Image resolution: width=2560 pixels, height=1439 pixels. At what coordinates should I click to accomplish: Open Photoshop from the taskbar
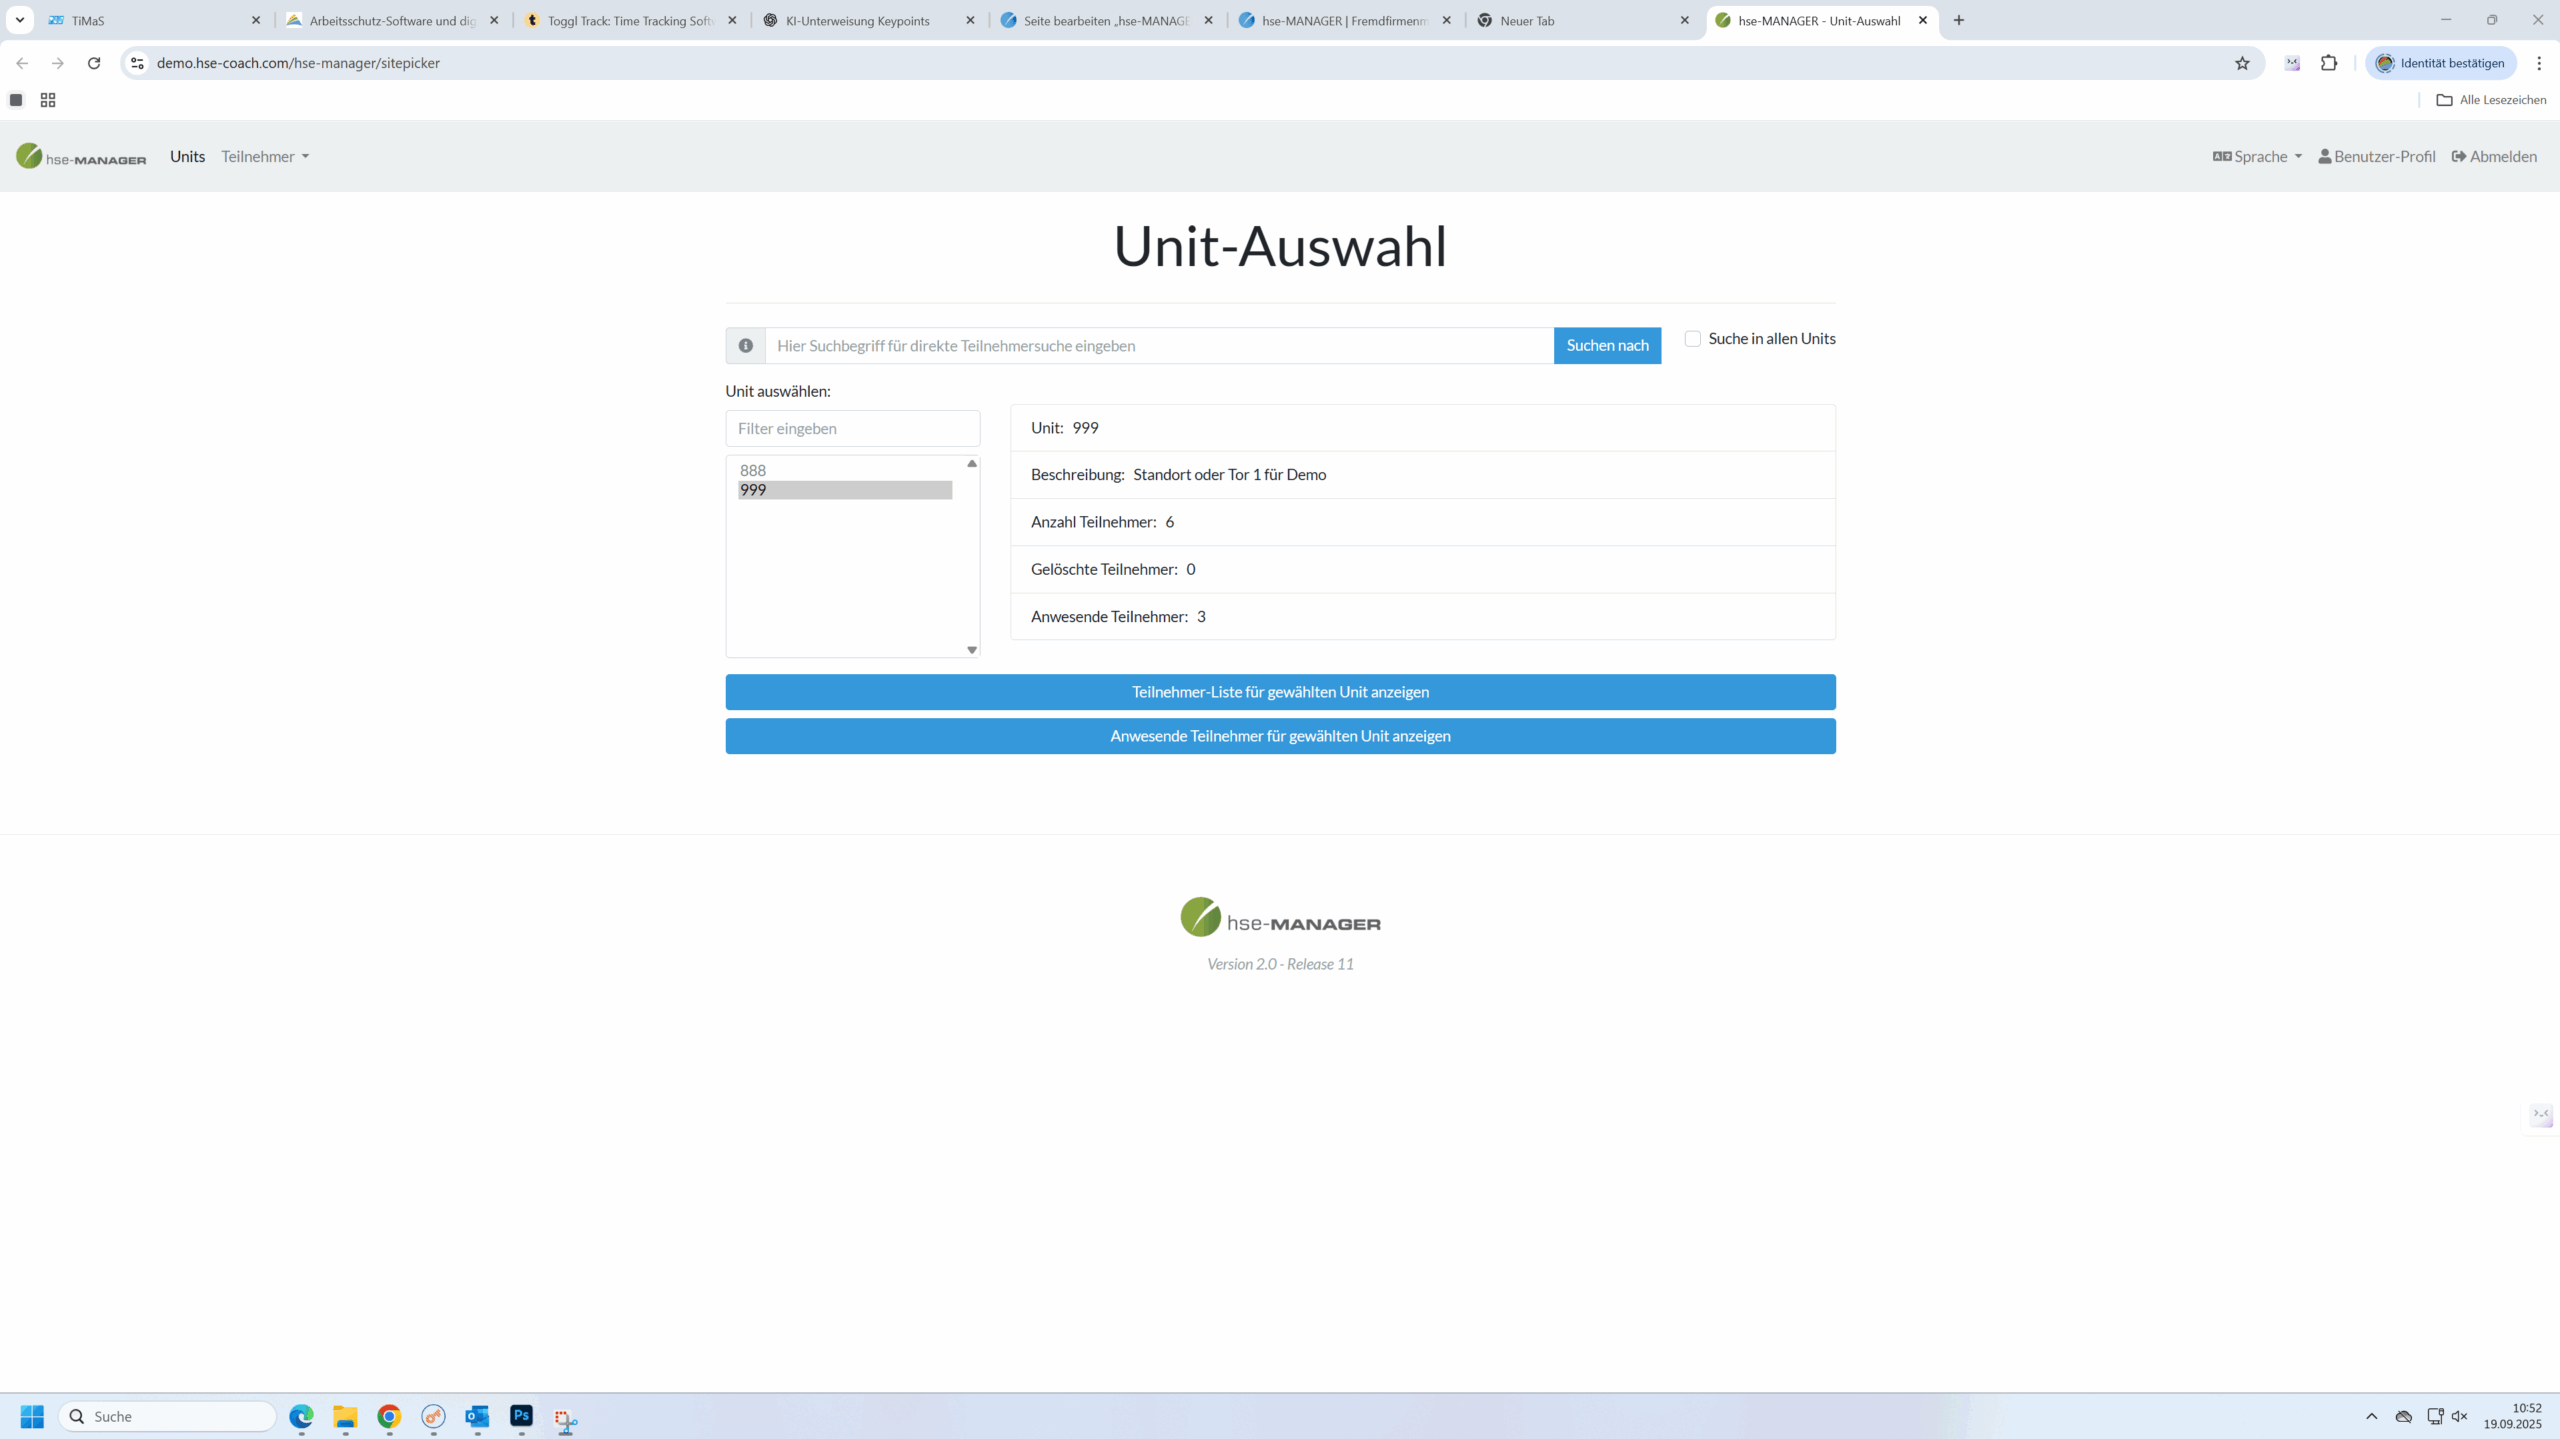pyautogui.click(x=521, y=1416)
